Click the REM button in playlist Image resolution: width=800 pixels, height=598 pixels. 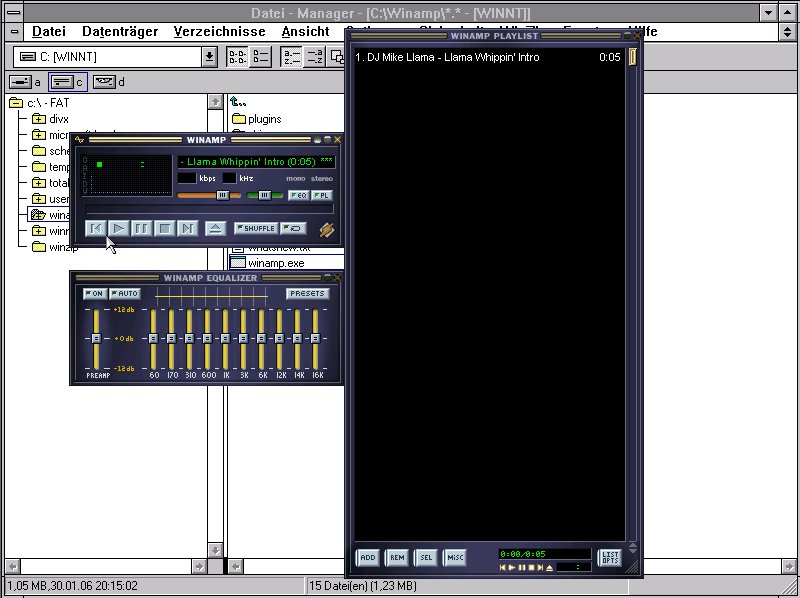point(397,557)
